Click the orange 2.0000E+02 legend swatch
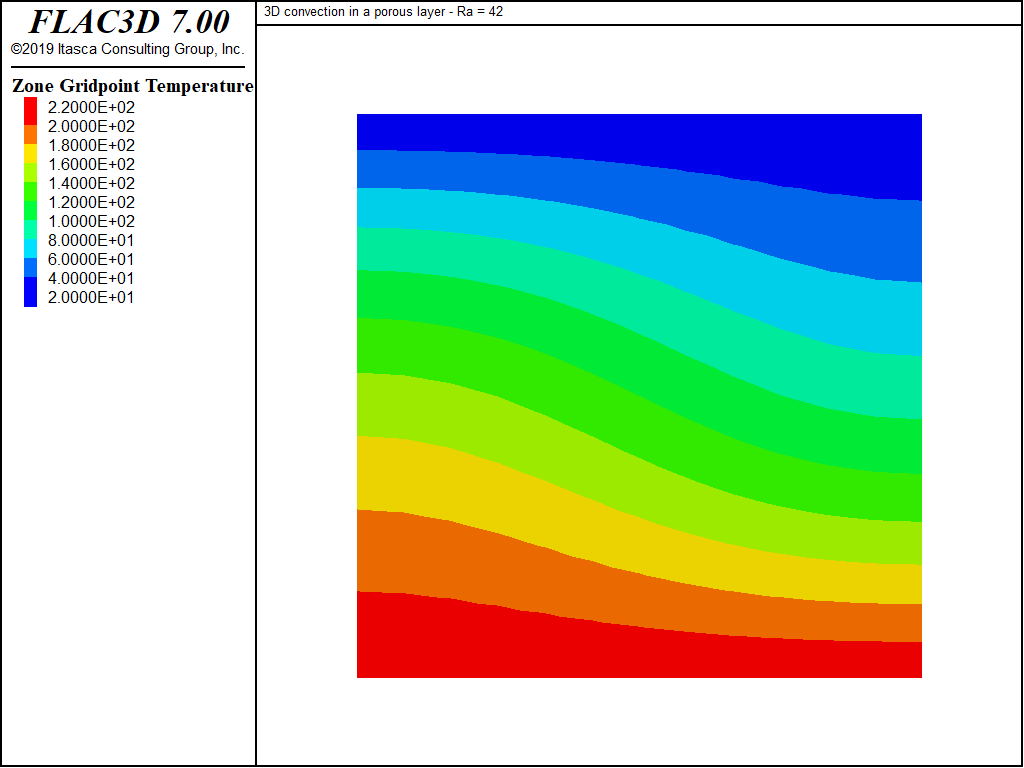The width and height of the screenshot is (1024, 768). (x=31, y=135)
